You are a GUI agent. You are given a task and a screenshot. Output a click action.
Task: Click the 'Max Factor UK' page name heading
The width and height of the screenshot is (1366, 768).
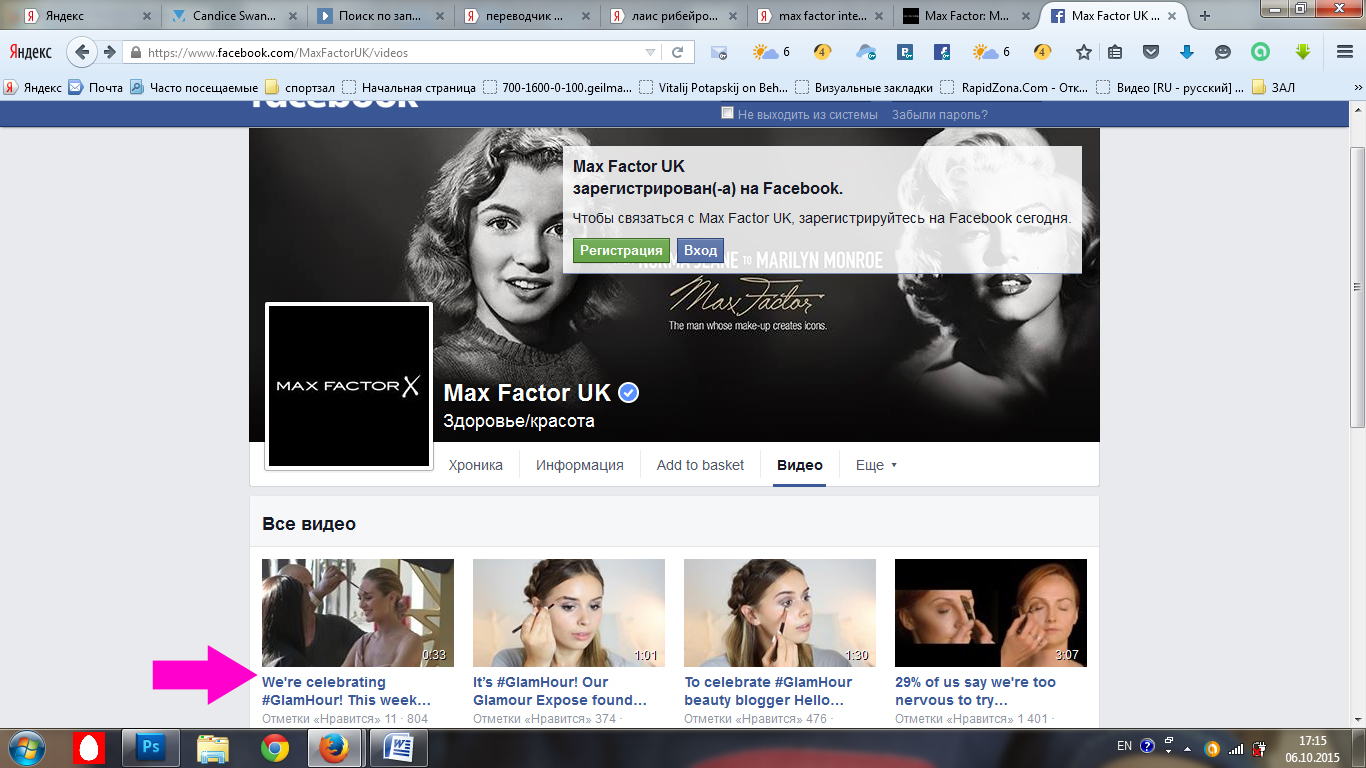click(527, 393)
